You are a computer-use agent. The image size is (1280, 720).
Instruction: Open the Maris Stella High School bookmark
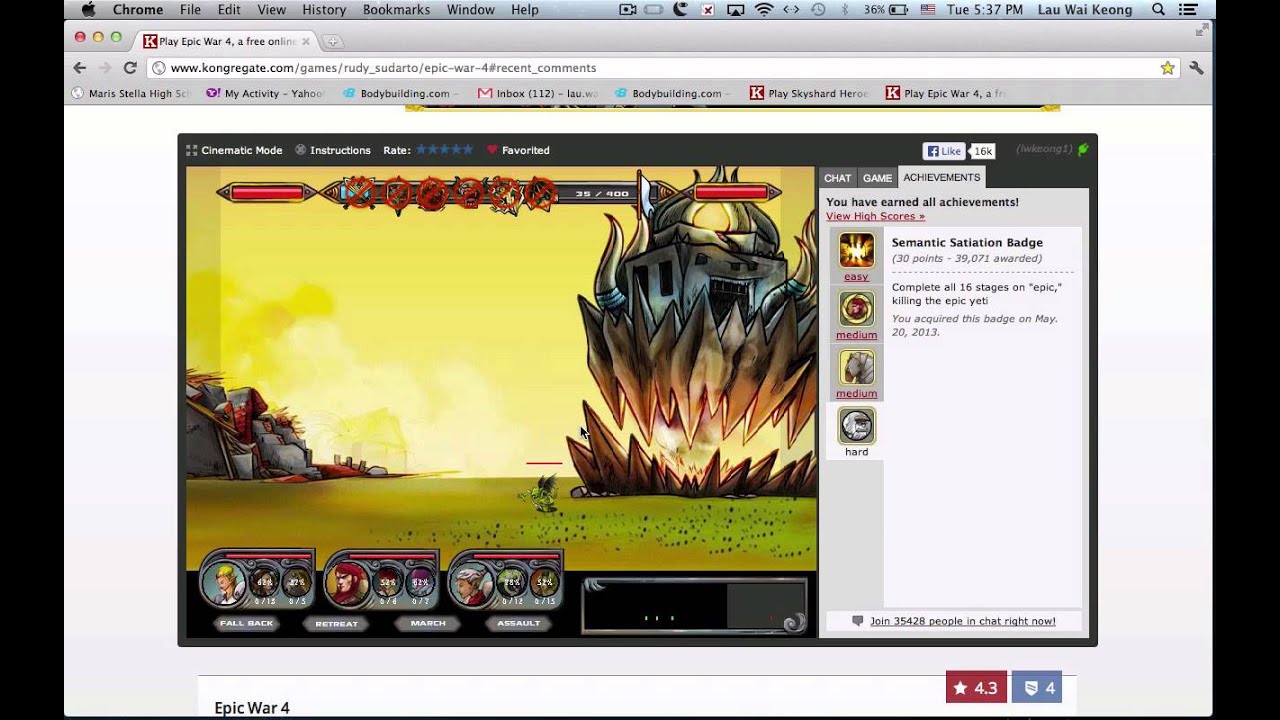[130, 93]
